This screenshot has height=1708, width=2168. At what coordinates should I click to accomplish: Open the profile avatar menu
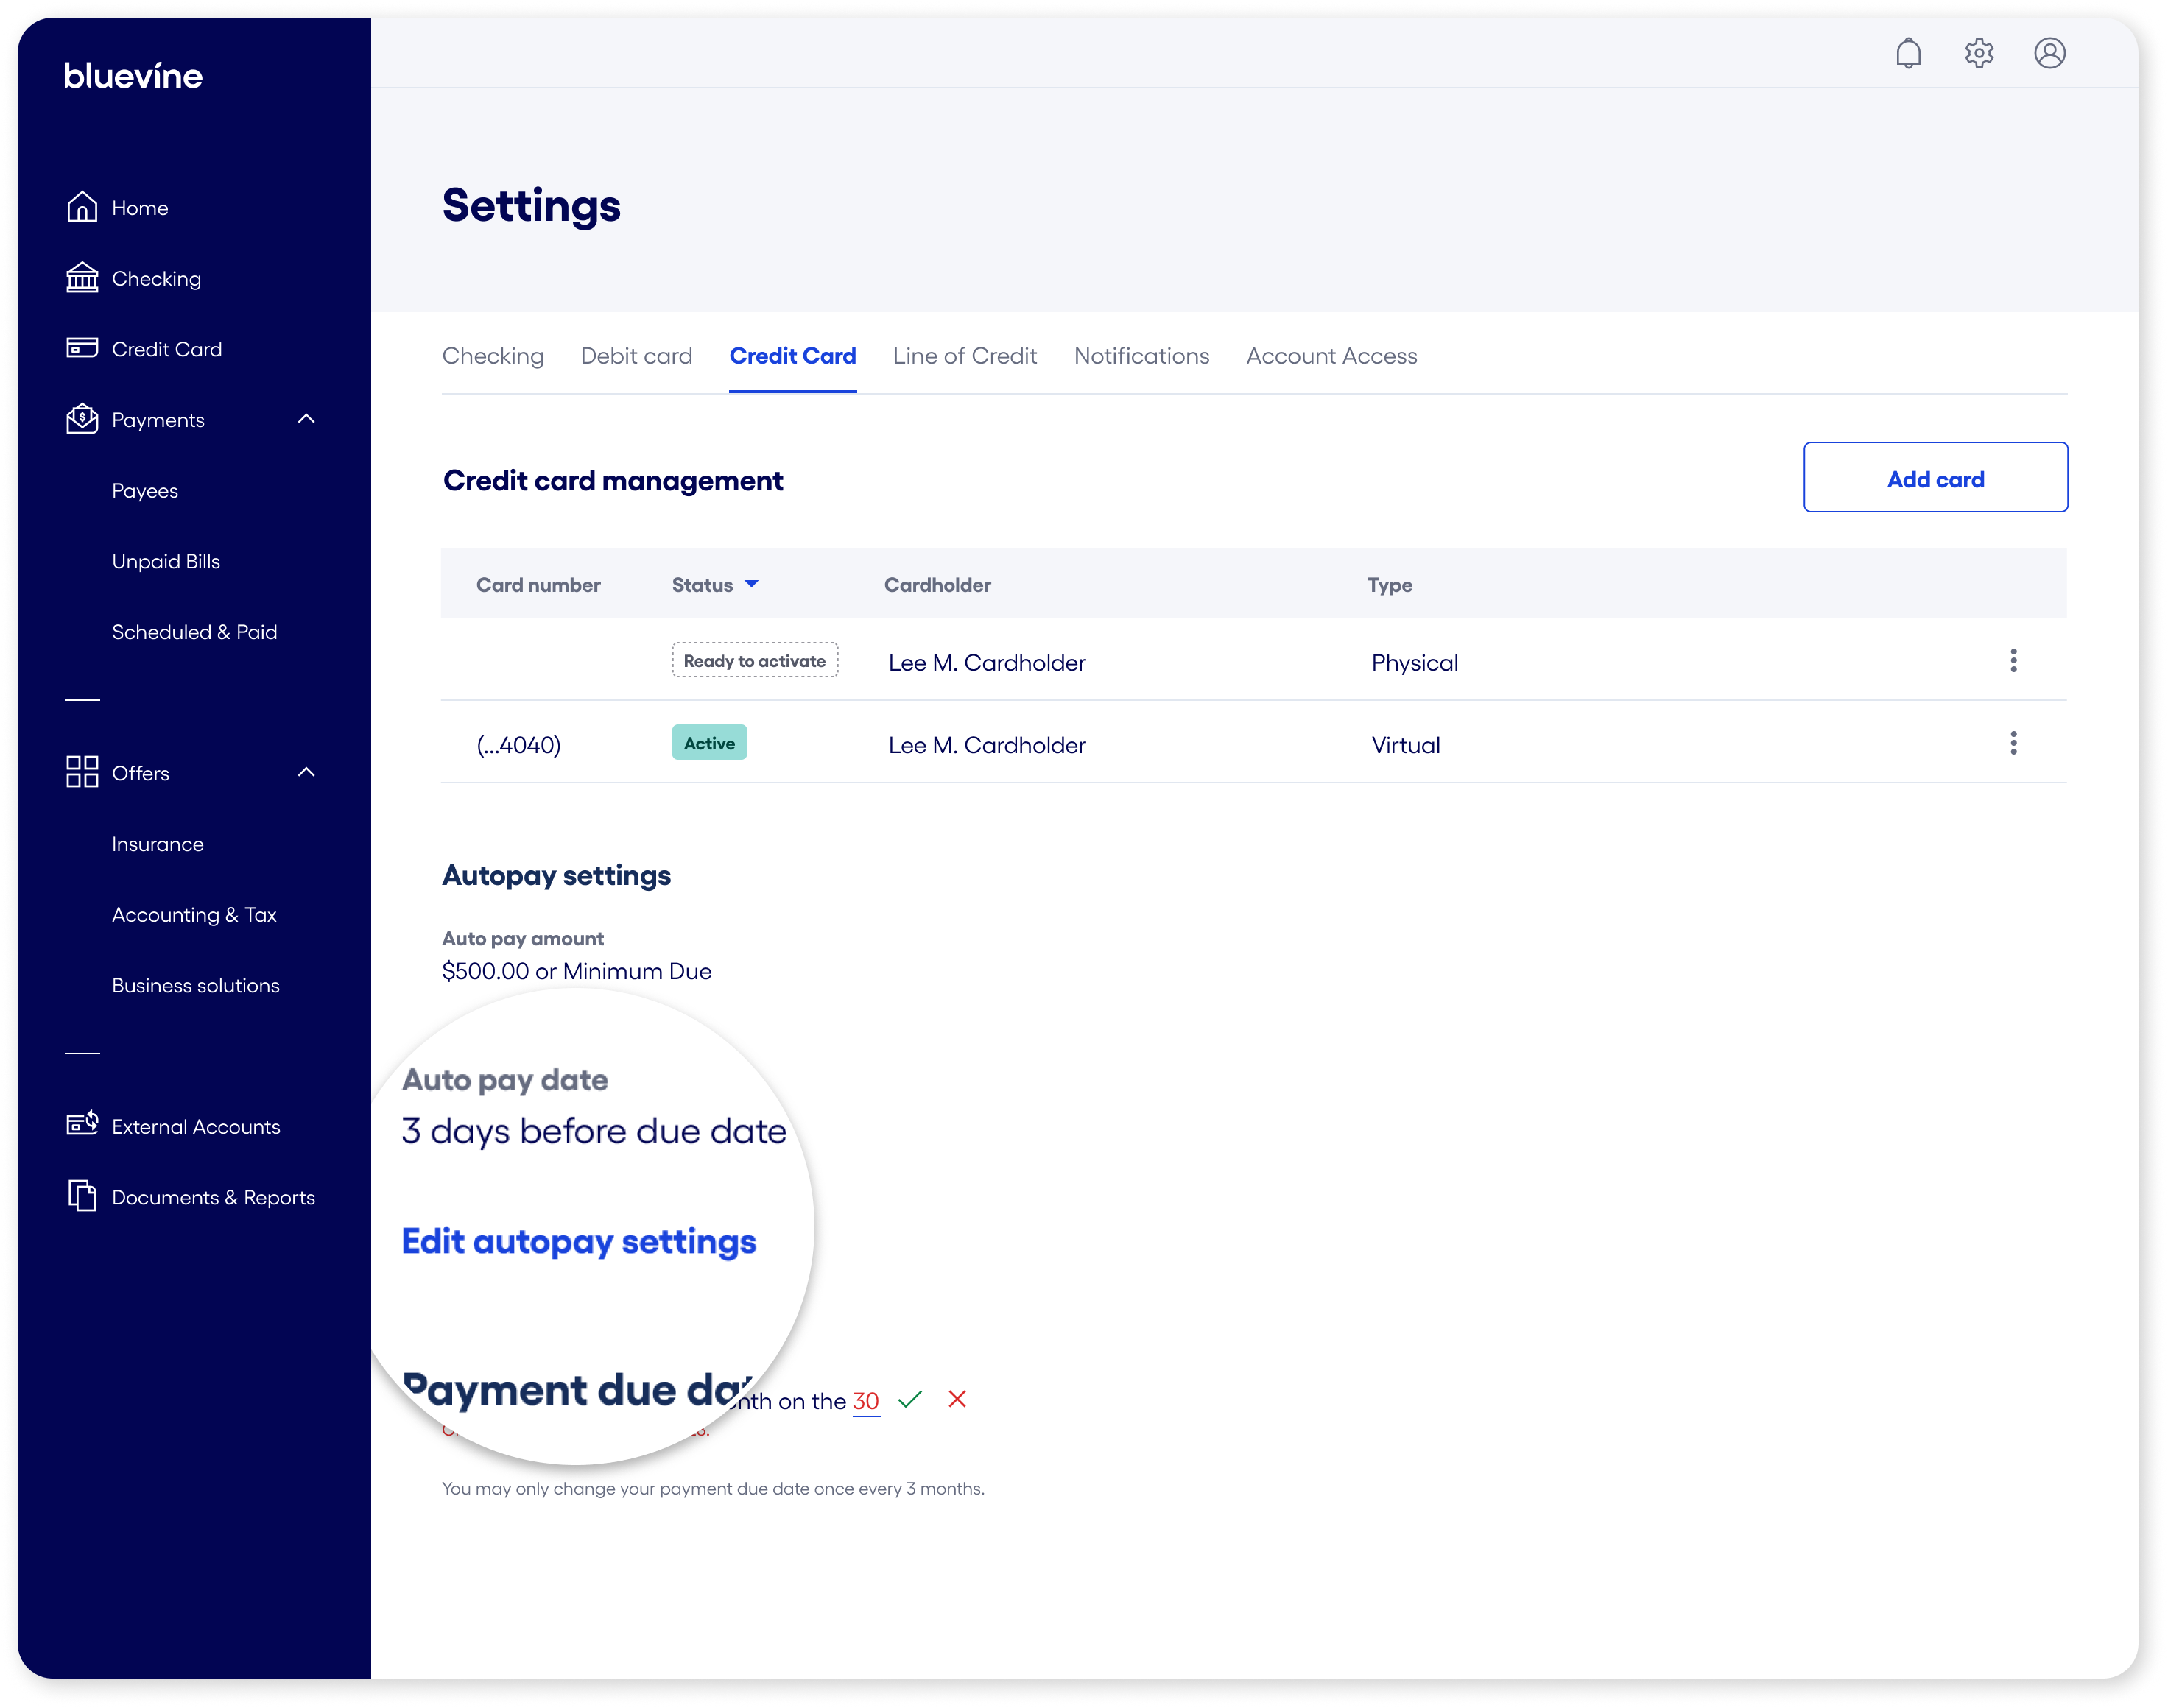coord(2050,53)
